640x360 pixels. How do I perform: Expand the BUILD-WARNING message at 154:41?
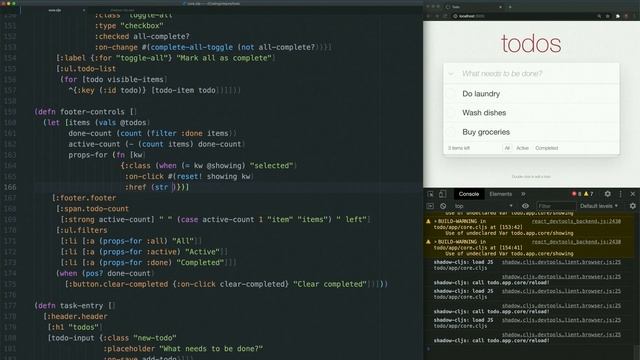coord(436,242)
